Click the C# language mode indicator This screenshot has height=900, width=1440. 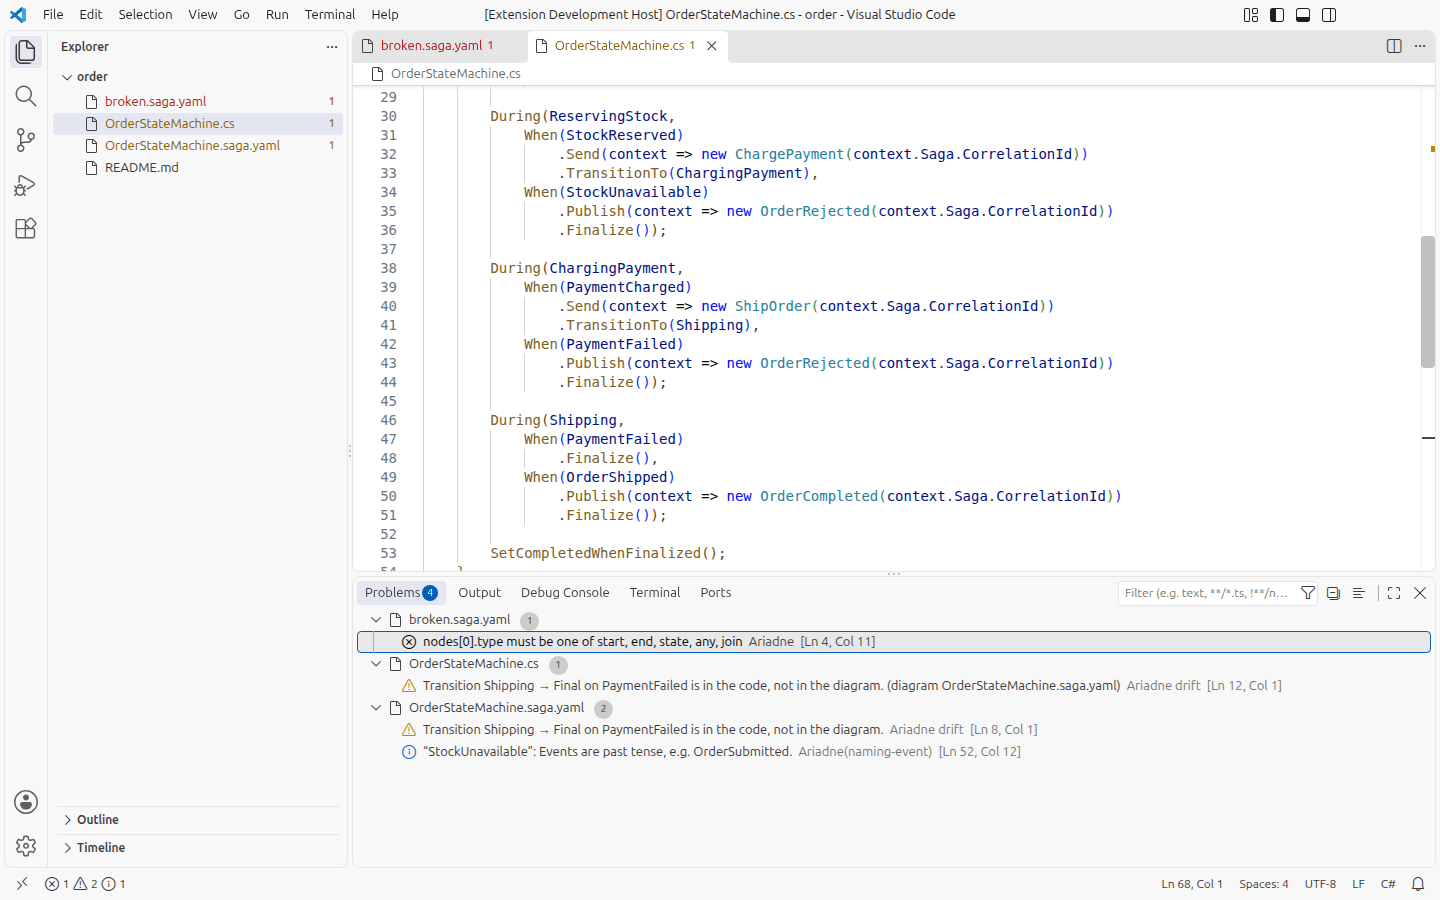(x=1388, y=884)
